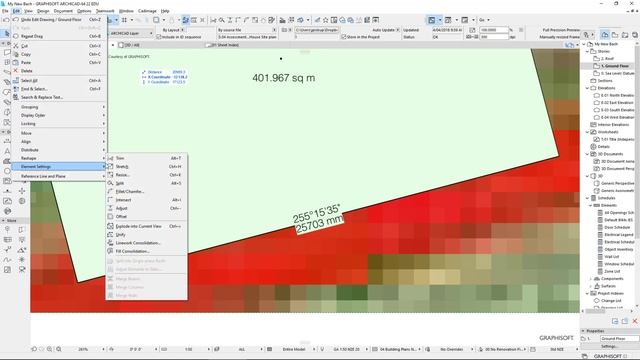Open the File menu
Screen dimensions: 640x360
pyautogui.click(x=5, y=11)
